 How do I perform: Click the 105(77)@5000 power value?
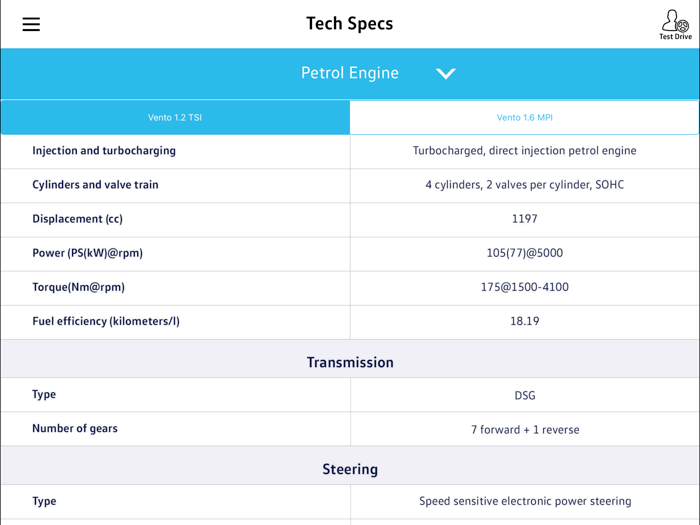coord(525,253)
